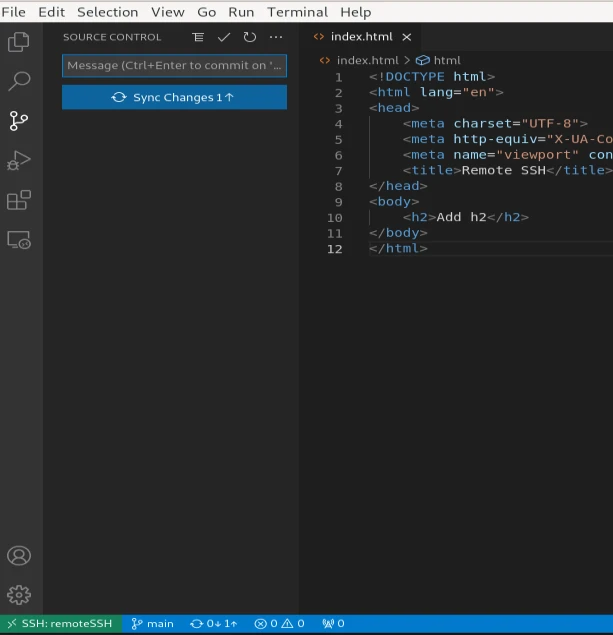
Task: Open the Manage gear icon
Action: [x=19, y=595]
